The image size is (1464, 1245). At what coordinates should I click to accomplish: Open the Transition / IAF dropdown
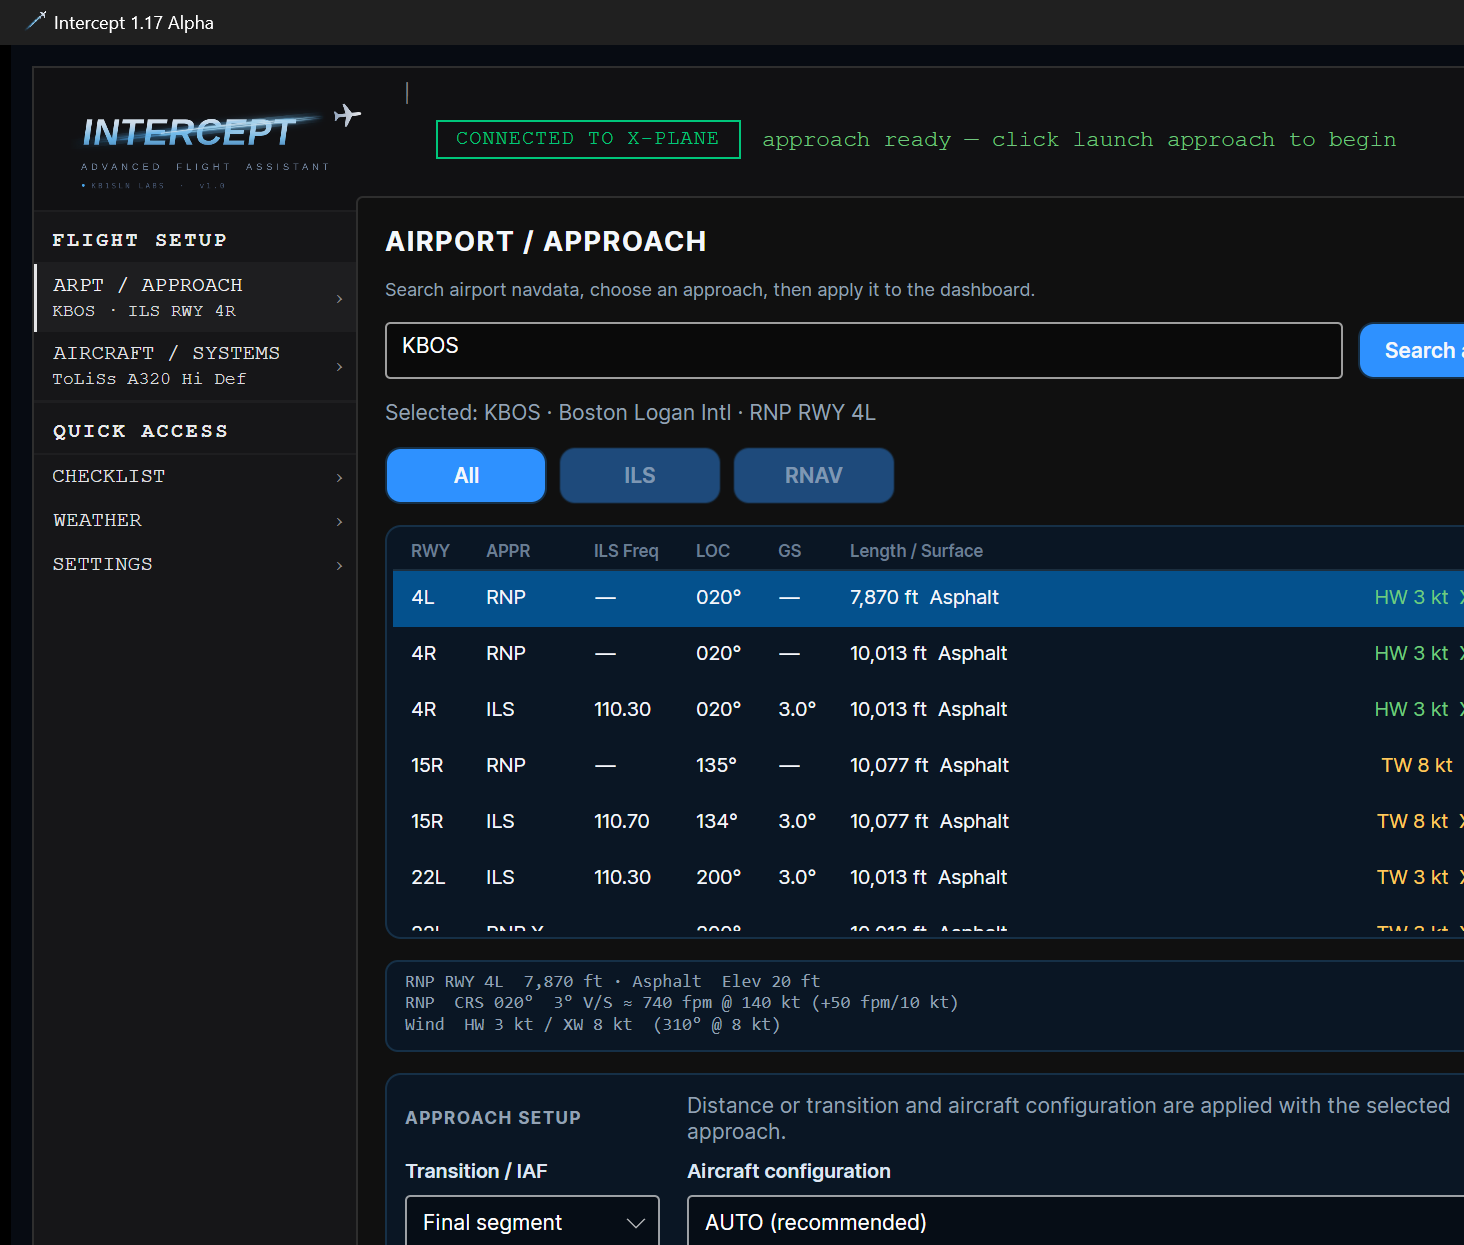tap(532, 1221)
